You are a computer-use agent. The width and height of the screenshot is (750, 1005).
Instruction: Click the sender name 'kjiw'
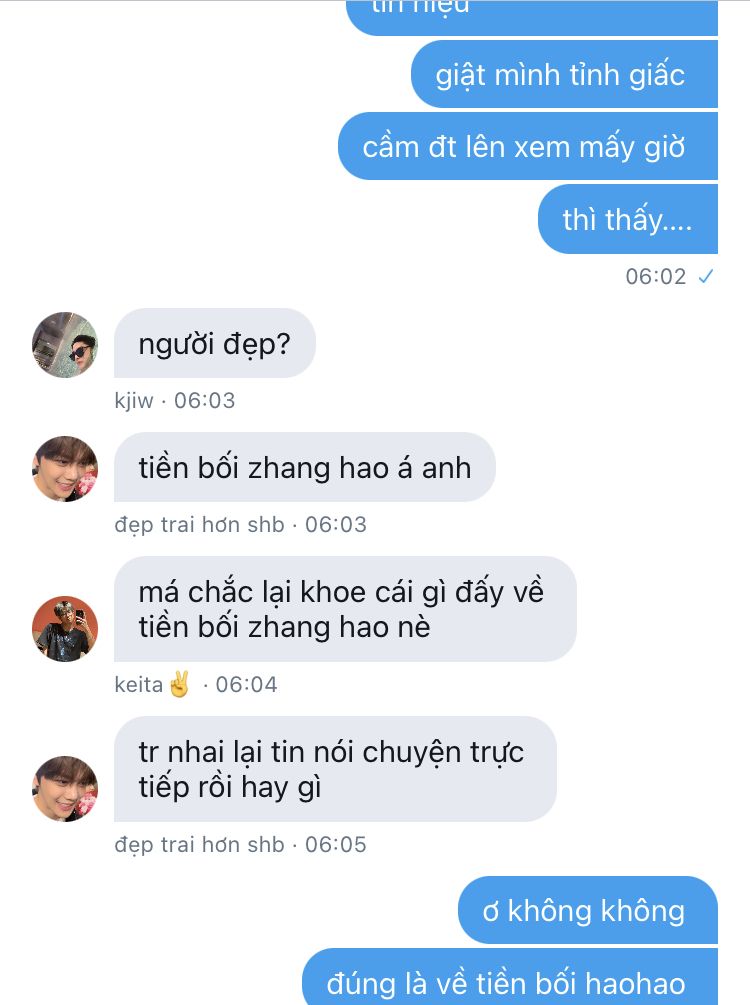134,401
